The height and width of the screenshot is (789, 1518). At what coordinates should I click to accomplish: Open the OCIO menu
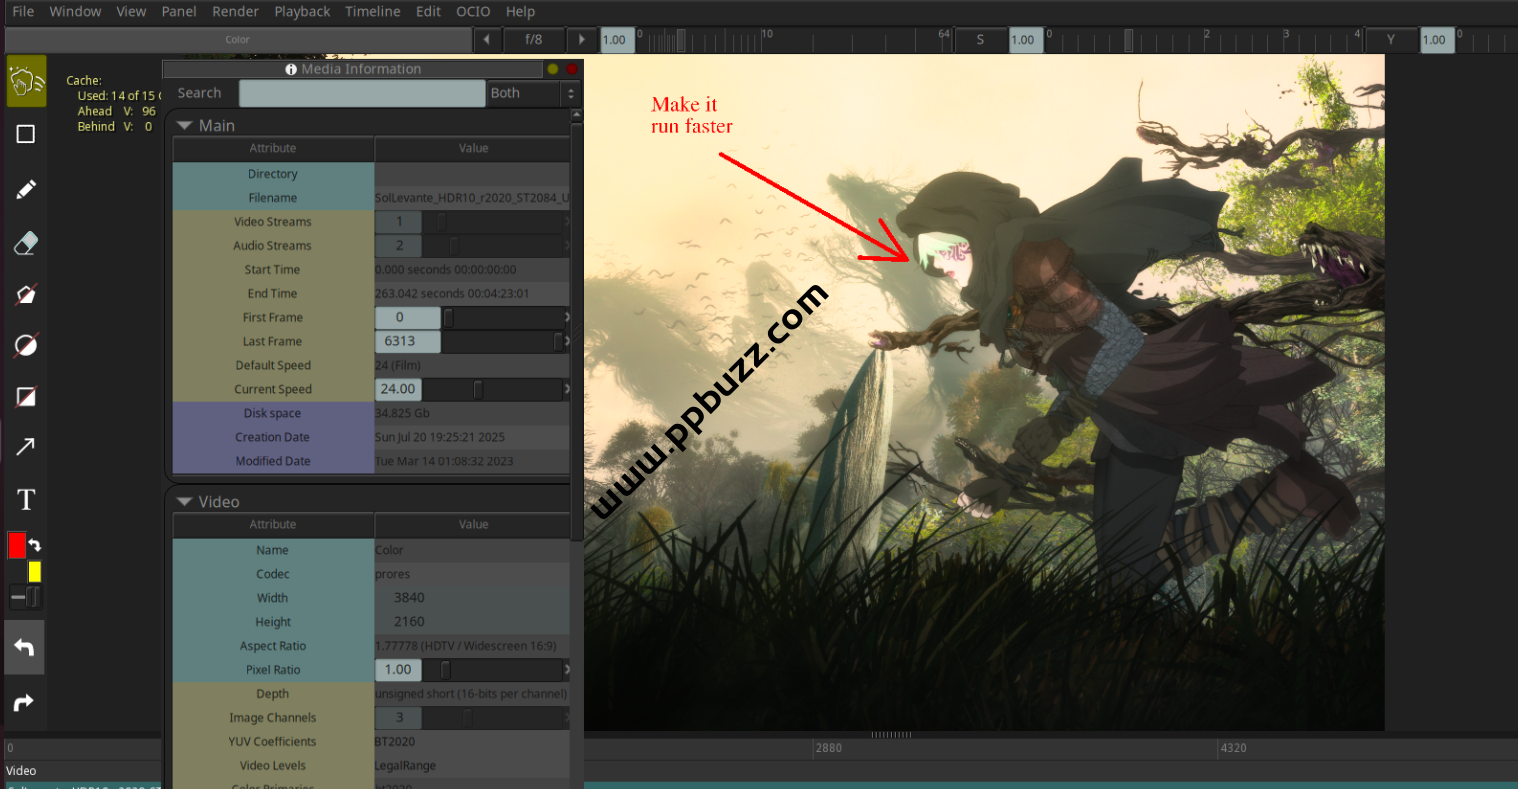[473, 11]
